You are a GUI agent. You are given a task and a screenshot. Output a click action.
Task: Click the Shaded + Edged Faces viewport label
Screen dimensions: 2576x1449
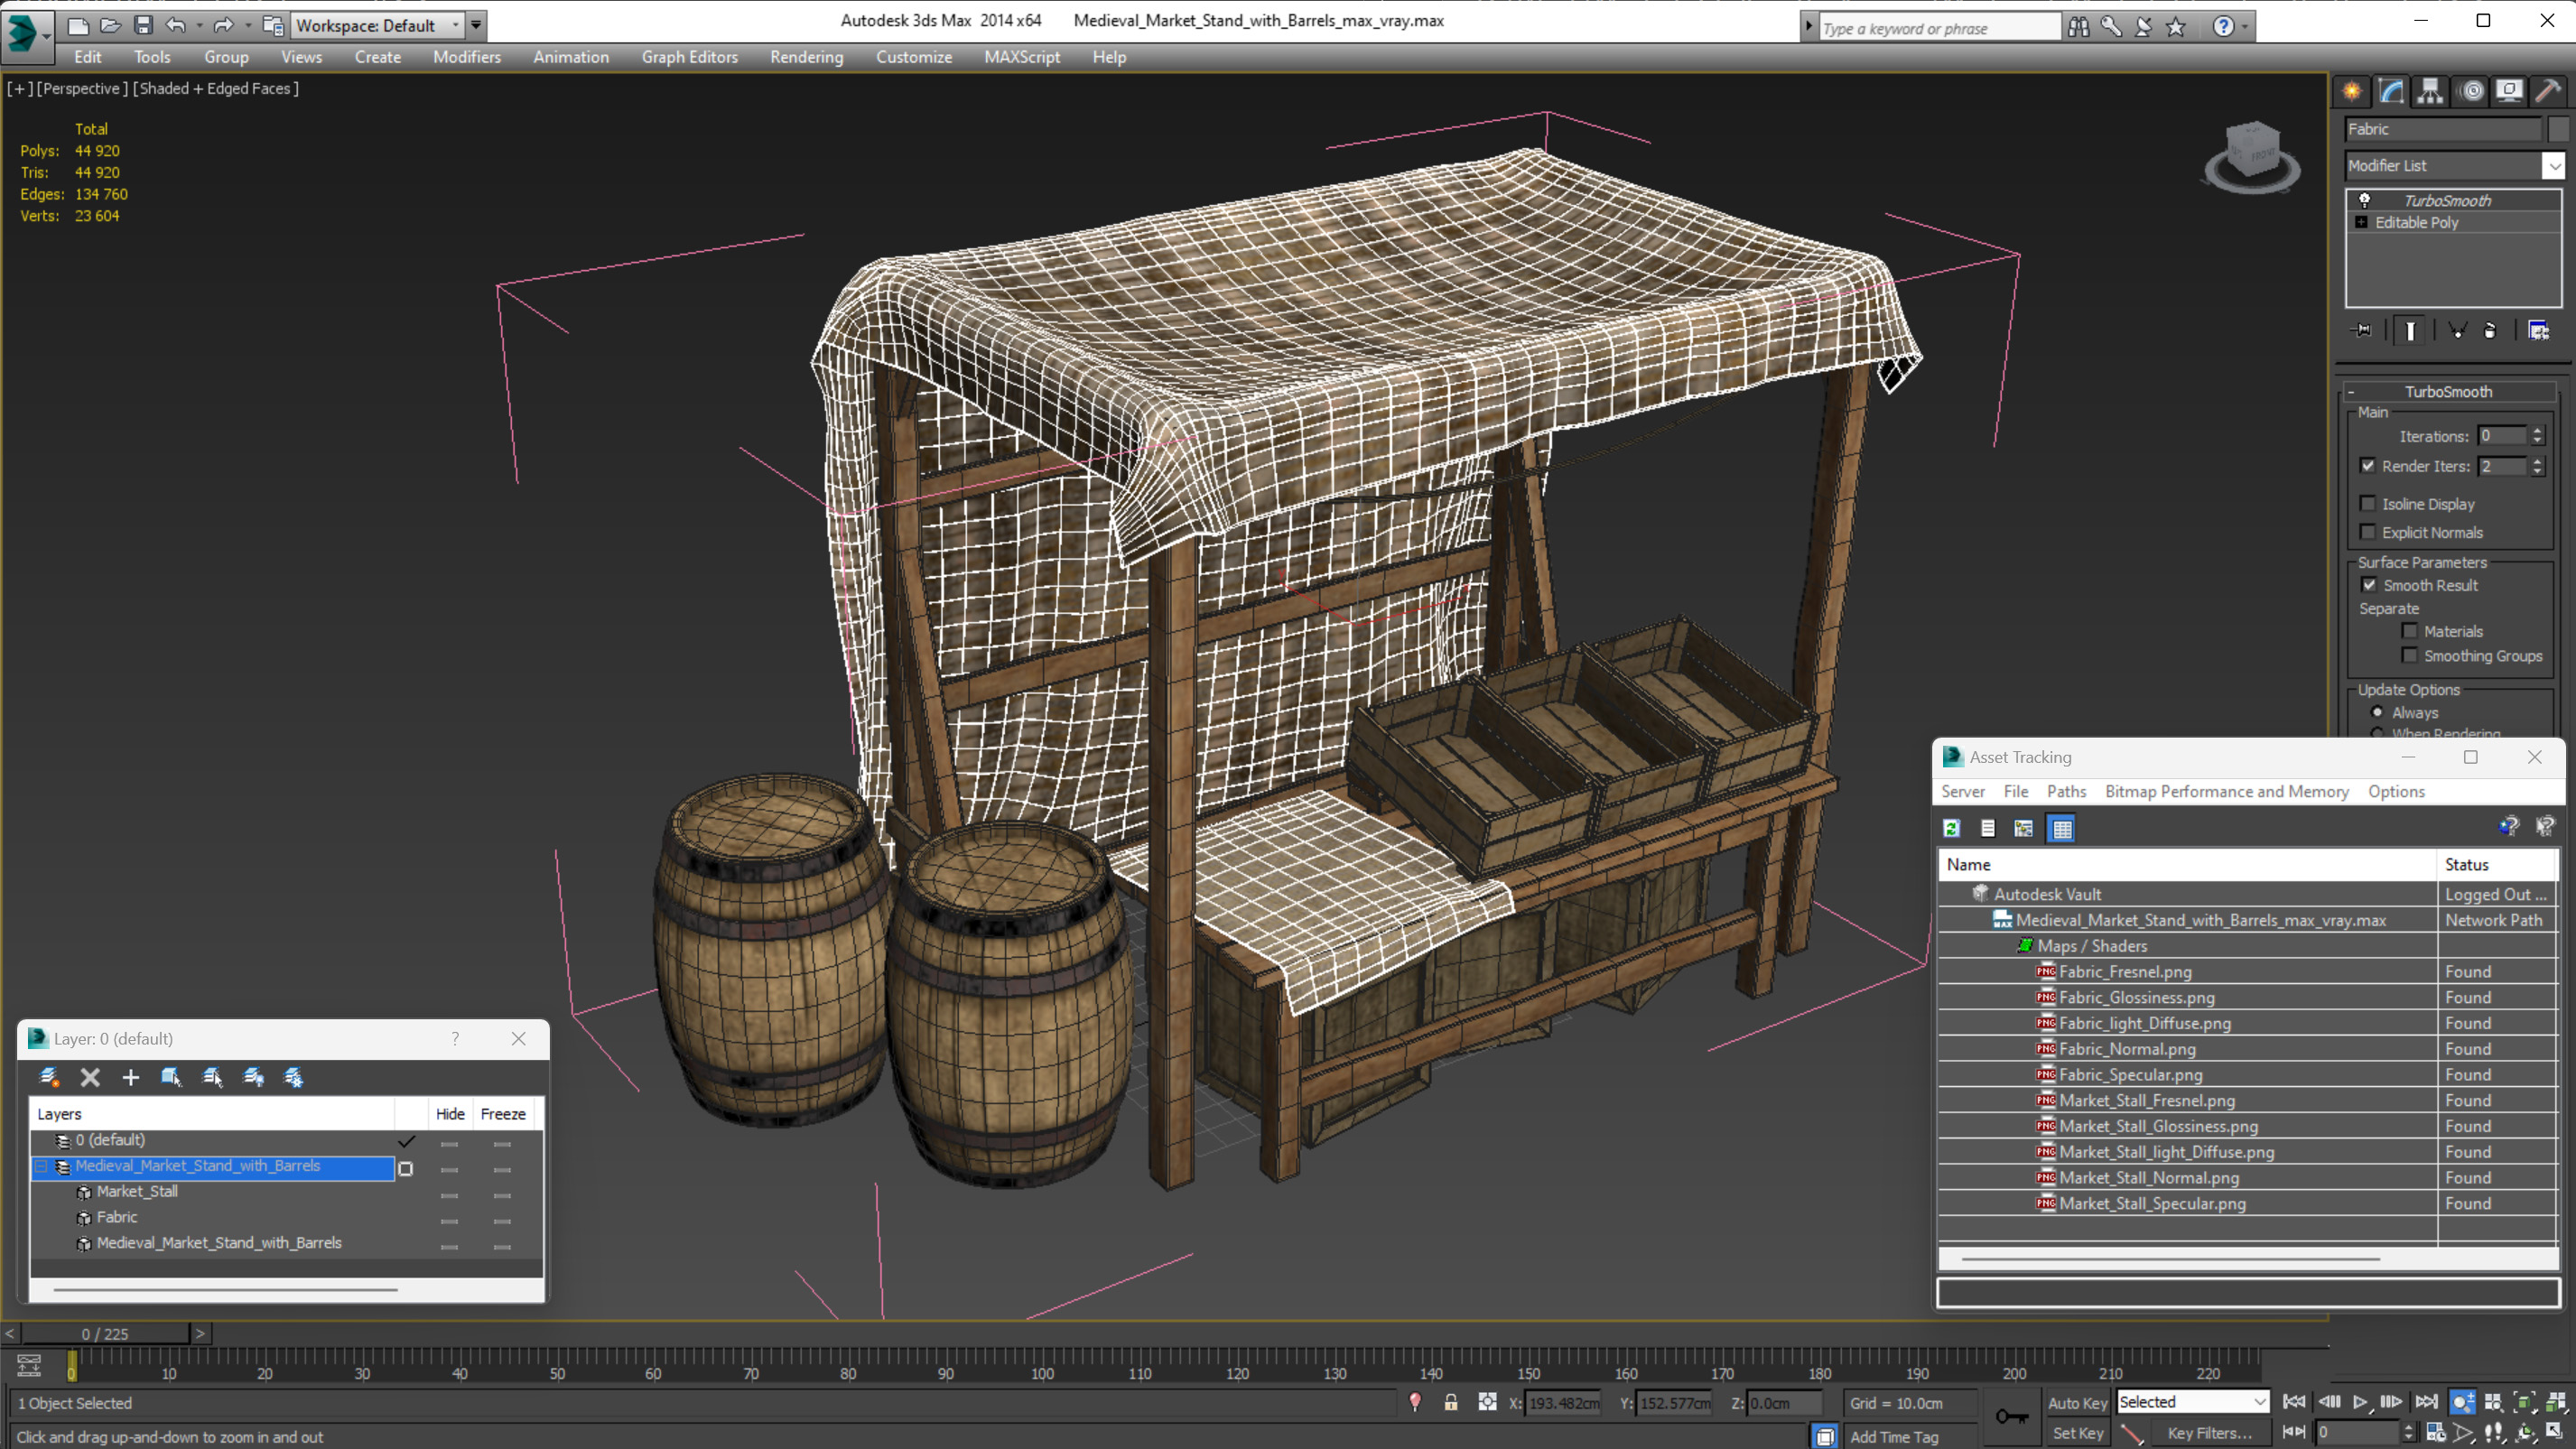tap(215, 88)
